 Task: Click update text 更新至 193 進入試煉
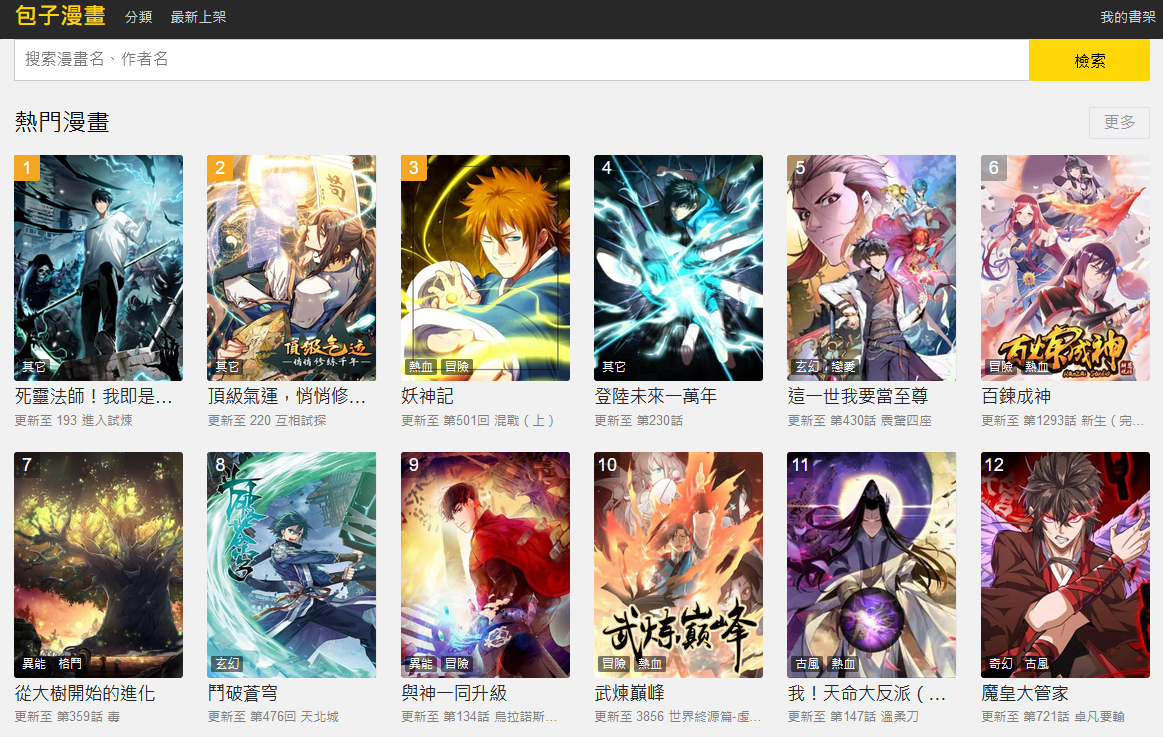tap(73, 420)
